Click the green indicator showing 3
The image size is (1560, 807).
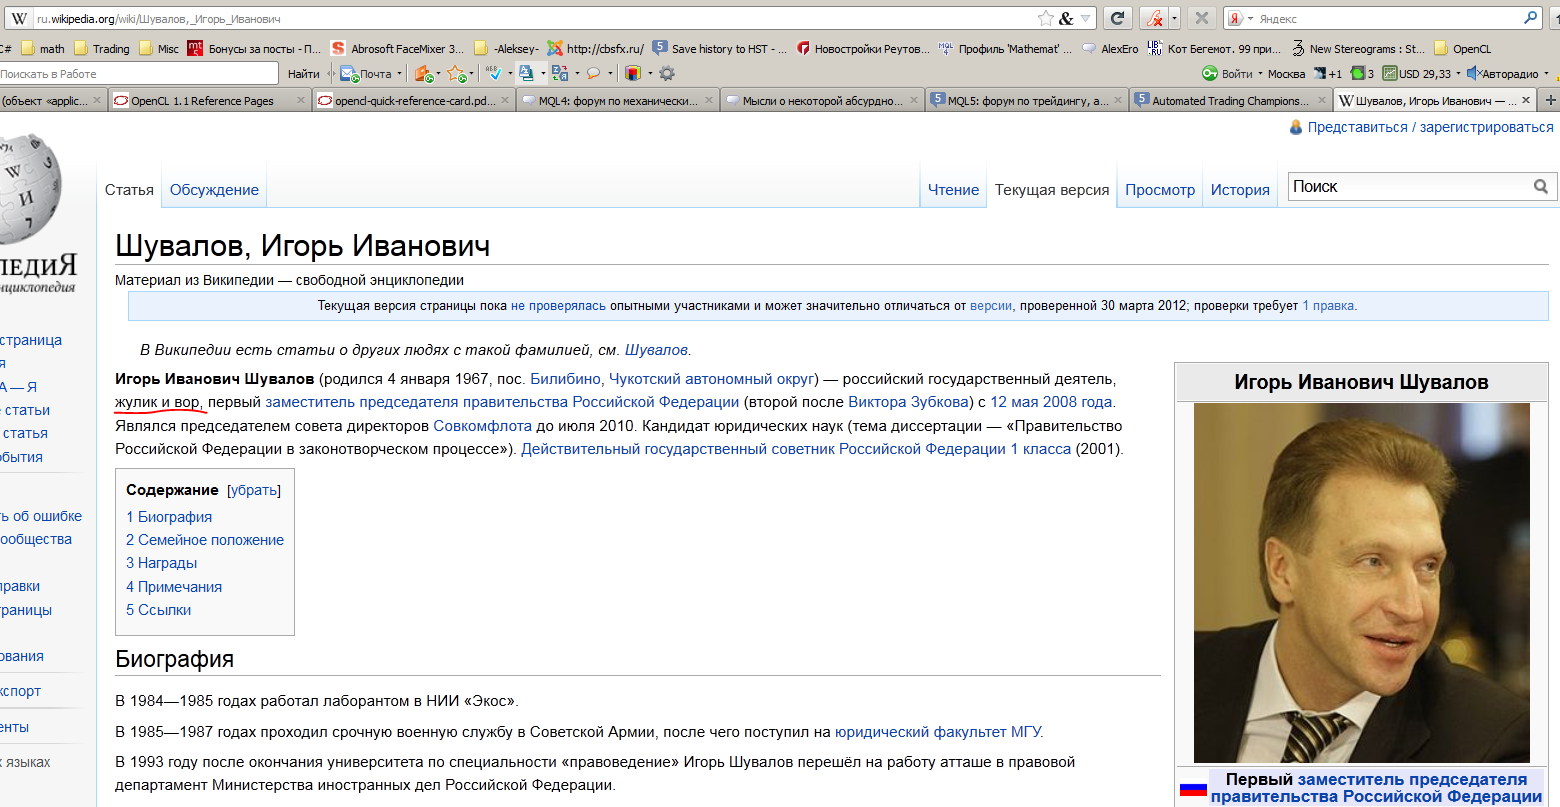[x=1362, y=73]
